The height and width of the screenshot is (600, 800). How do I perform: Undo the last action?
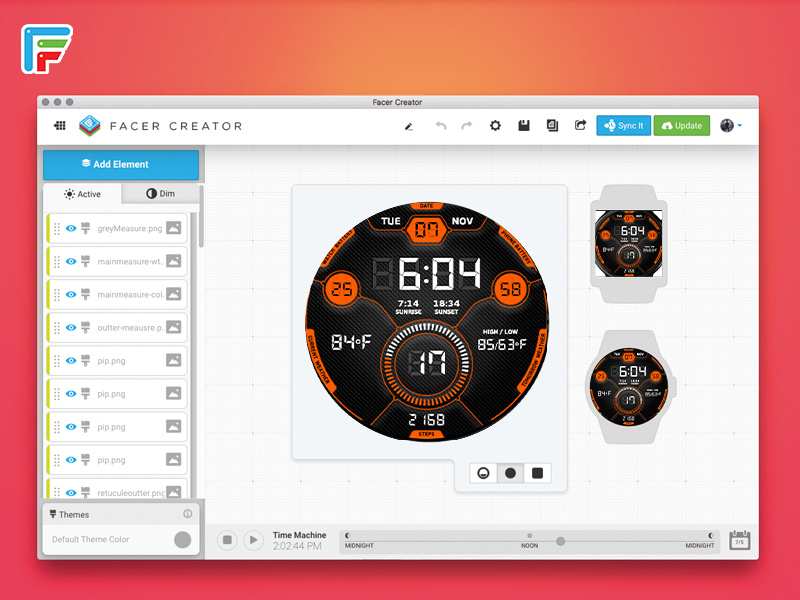click(x=441, y=126)
